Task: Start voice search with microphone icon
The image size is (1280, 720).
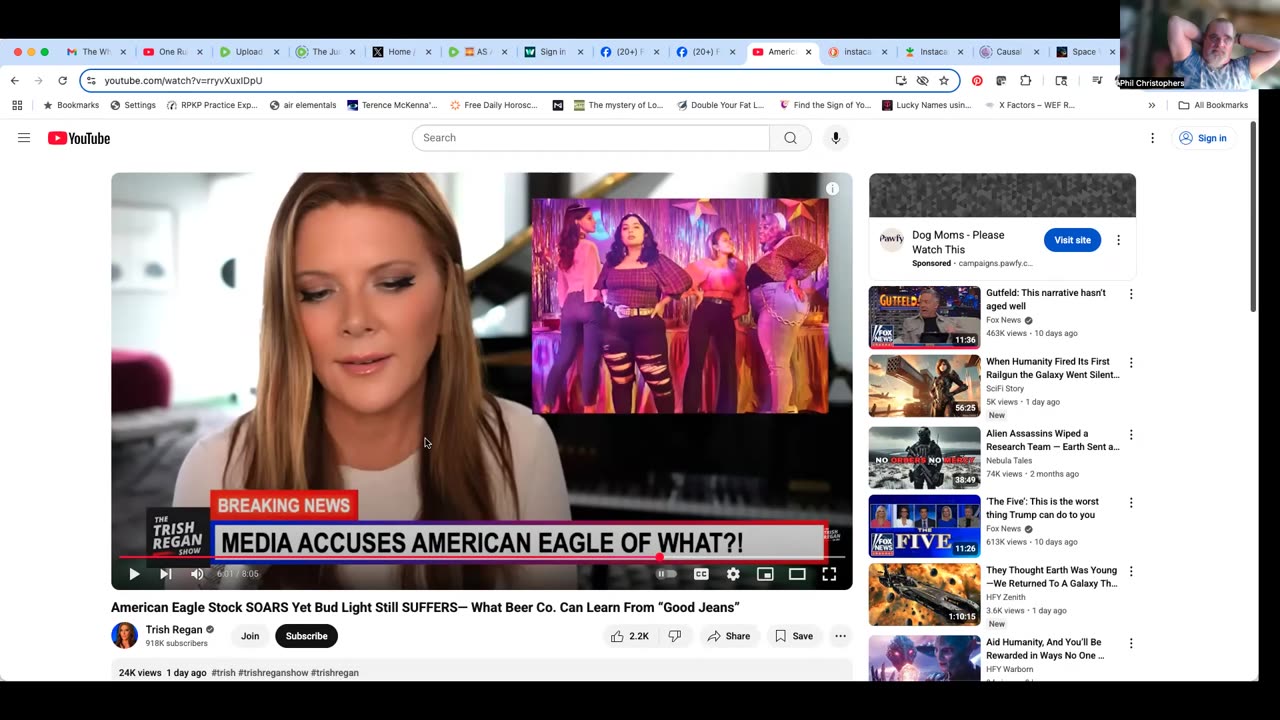Action: pos(836,138)
